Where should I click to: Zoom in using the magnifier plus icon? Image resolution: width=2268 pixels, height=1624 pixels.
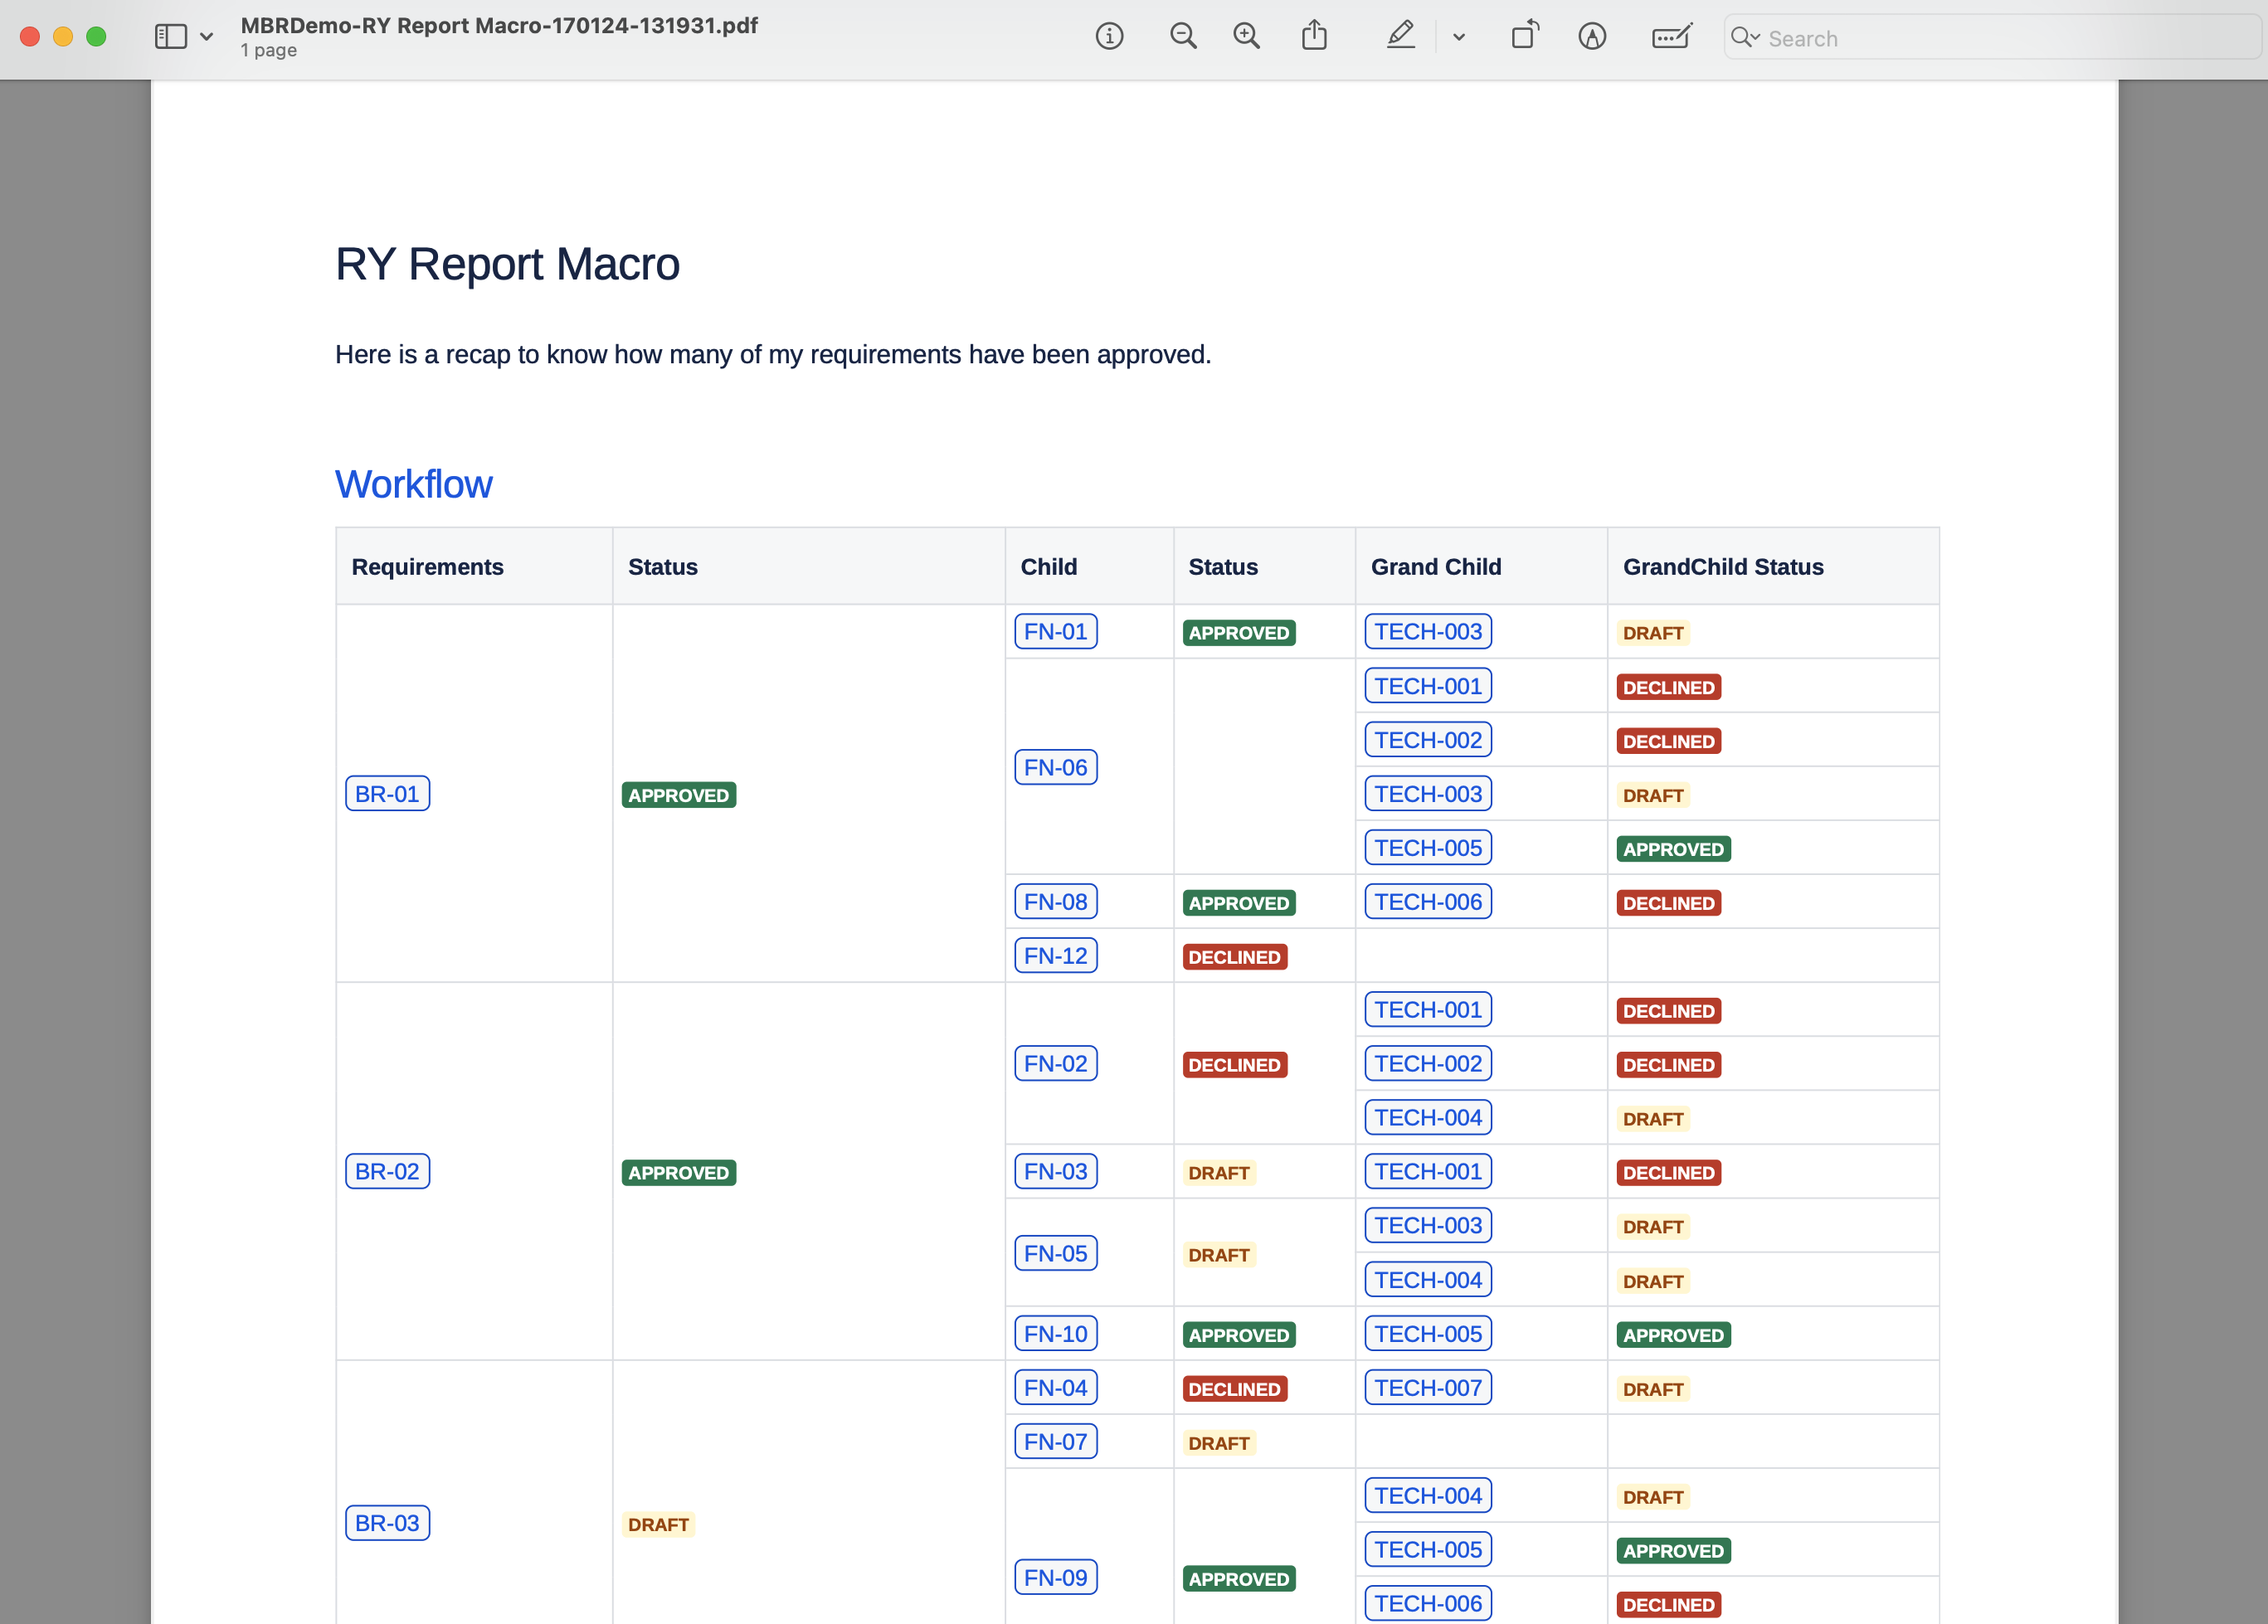click(1246, 37)
